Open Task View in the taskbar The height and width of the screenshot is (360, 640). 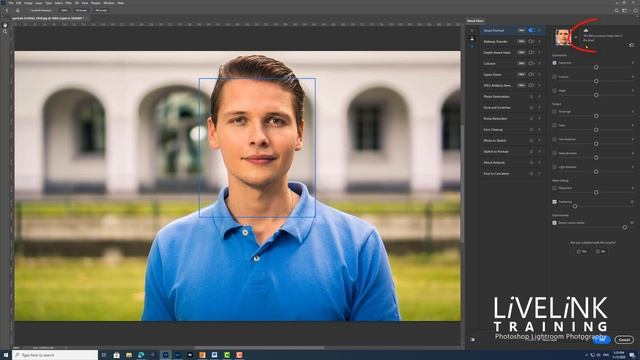click(x=104, y=355)
